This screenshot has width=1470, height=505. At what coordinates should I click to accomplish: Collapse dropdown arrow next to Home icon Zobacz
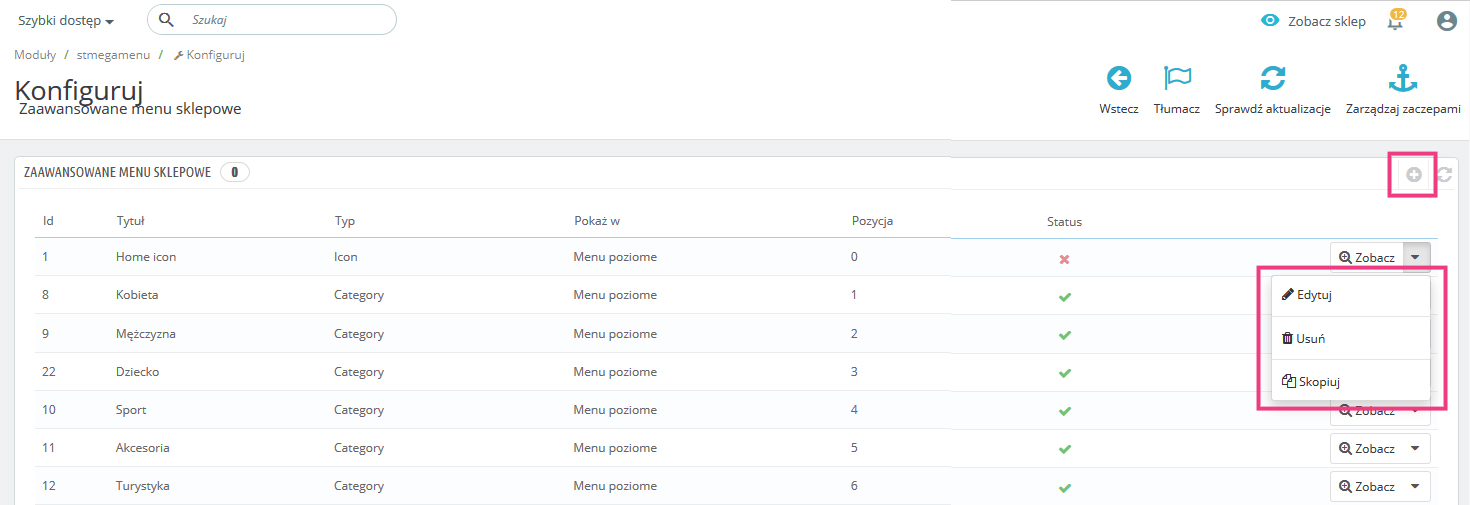pyautogui.click(x=1416, y=257)
